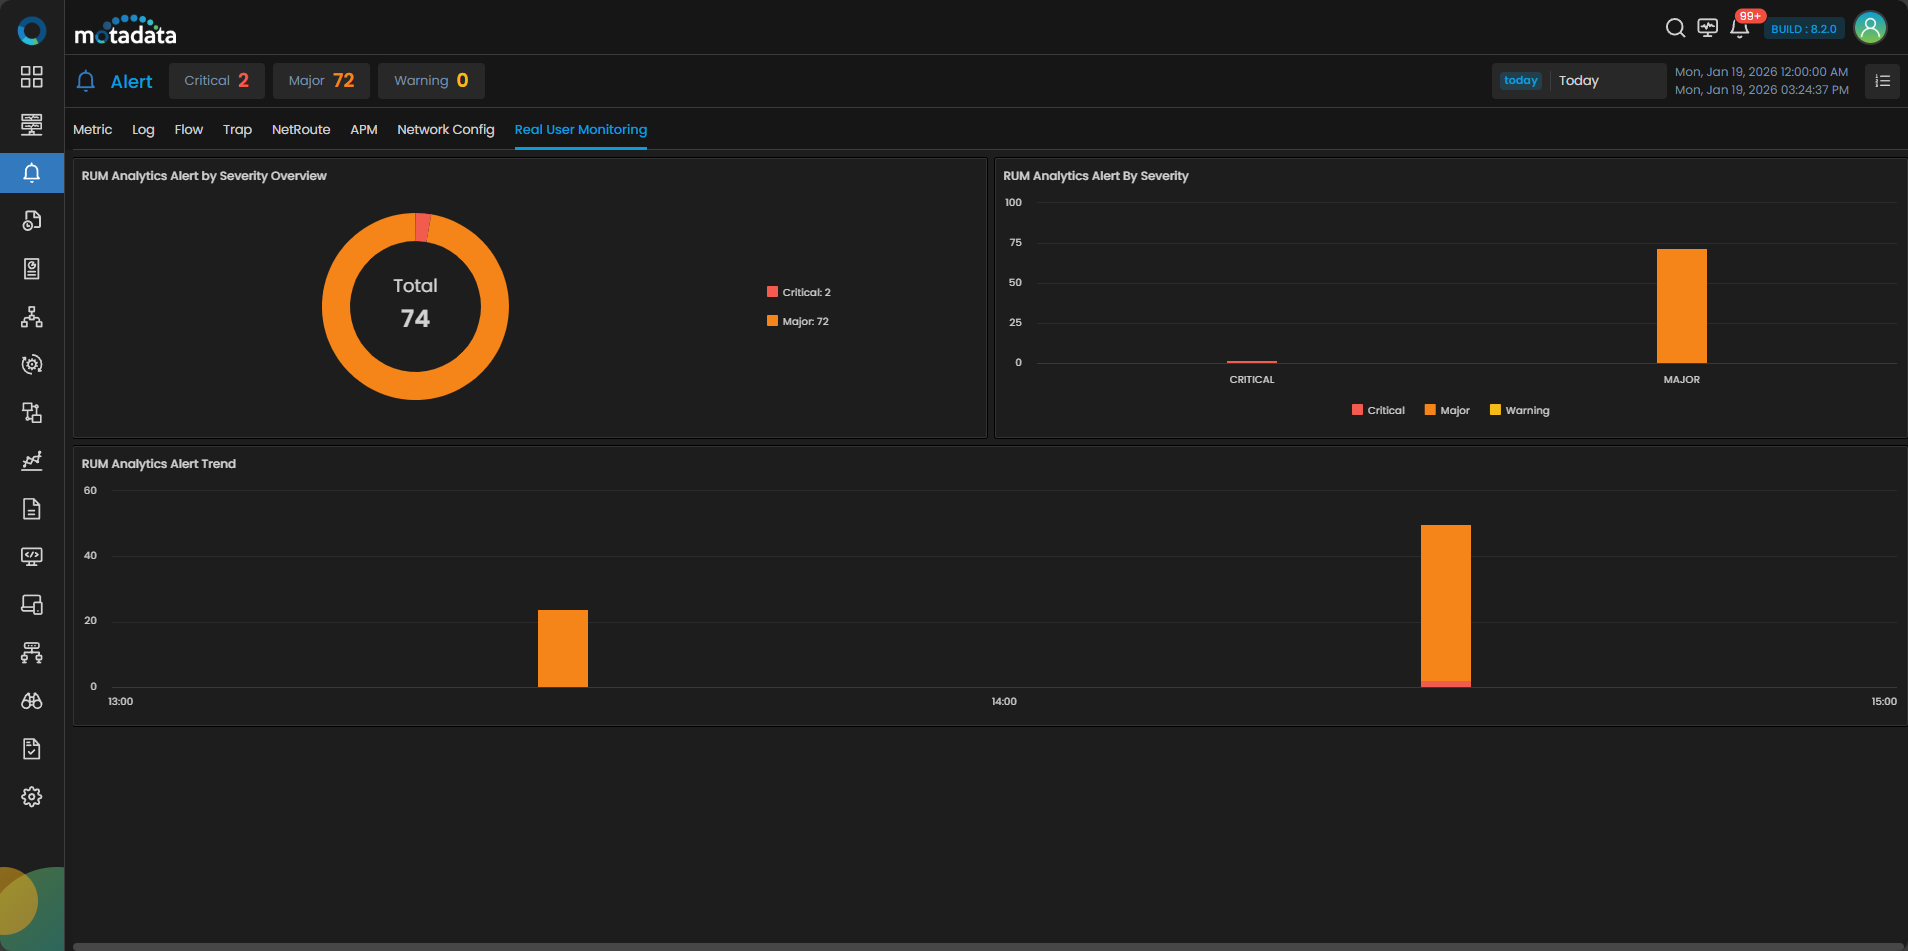Open the Today time range dropdown
The height and width of the screenshot is (951, 1908).
click(1579, 81)
